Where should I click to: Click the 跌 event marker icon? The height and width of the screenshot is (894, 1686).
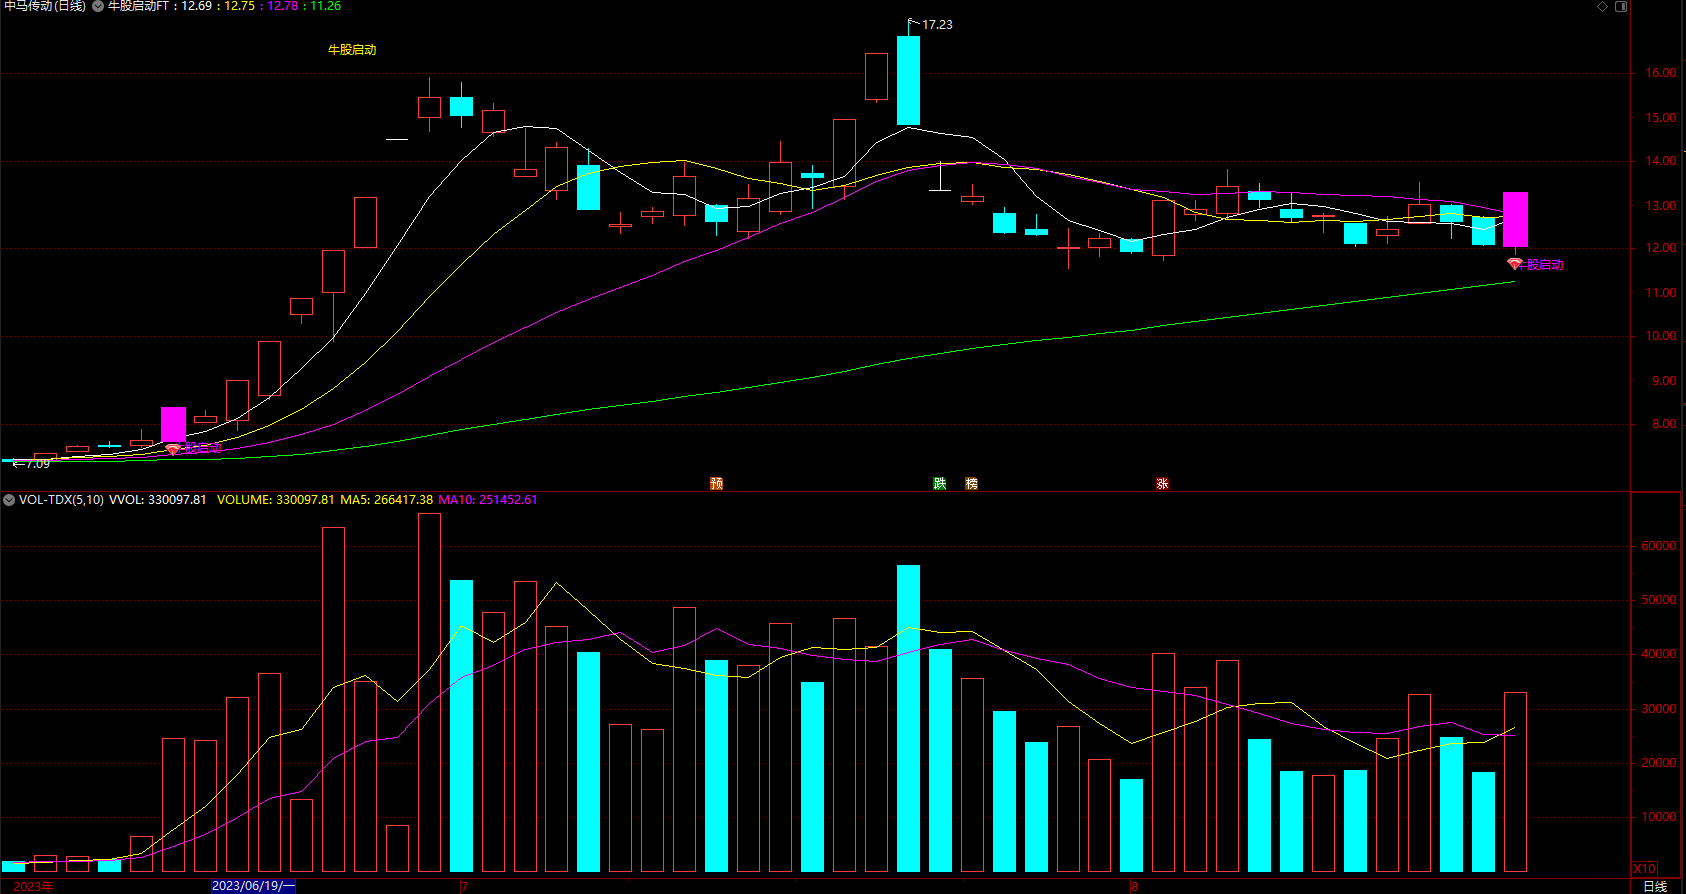coord(940,483)
